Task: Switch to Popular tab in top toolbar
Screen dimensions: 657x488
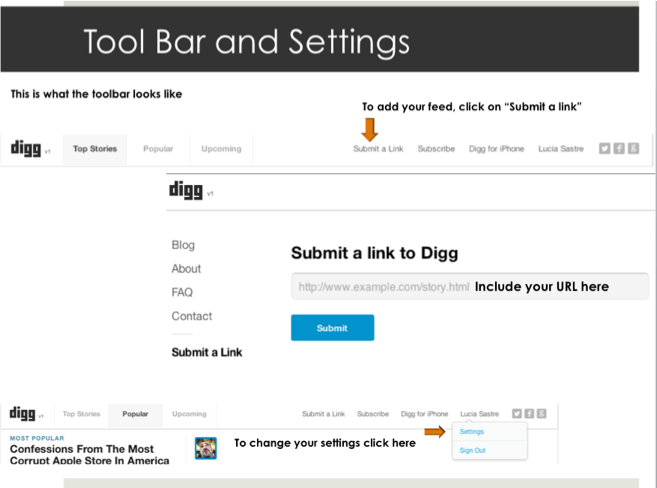Action: point(158,149)
